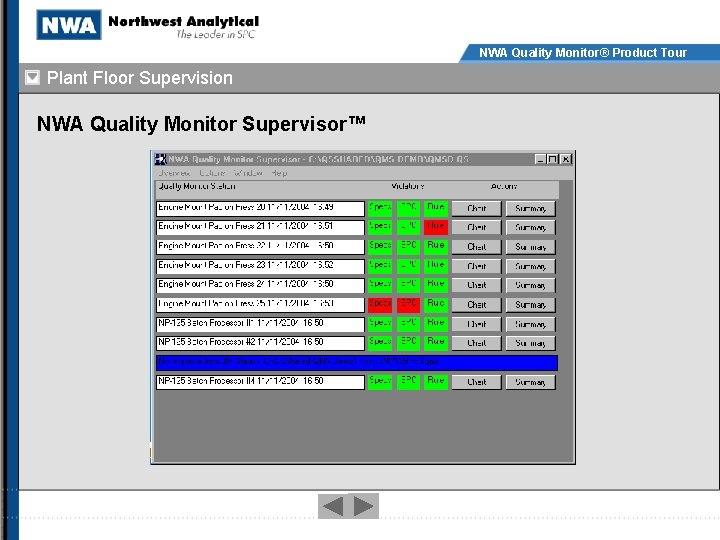Open Chart for Engine Mount Press 24

(477, 285)
